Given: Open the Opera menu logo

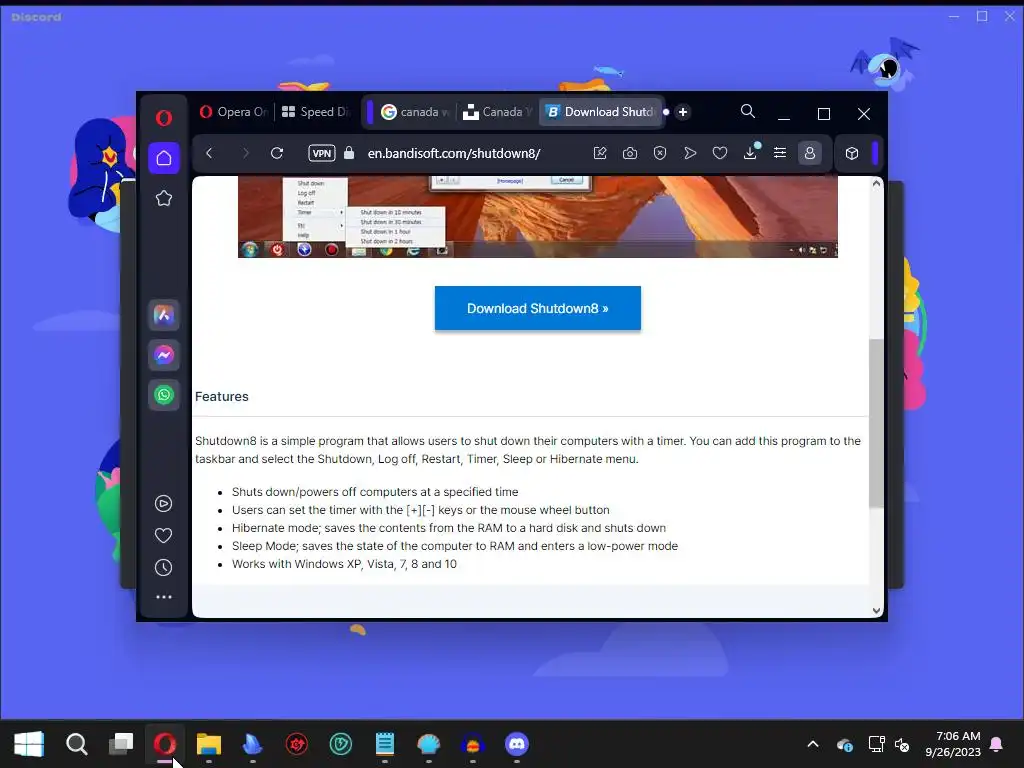Looking at the screenshot, I should pyautogui.click(x=164, y=118).
